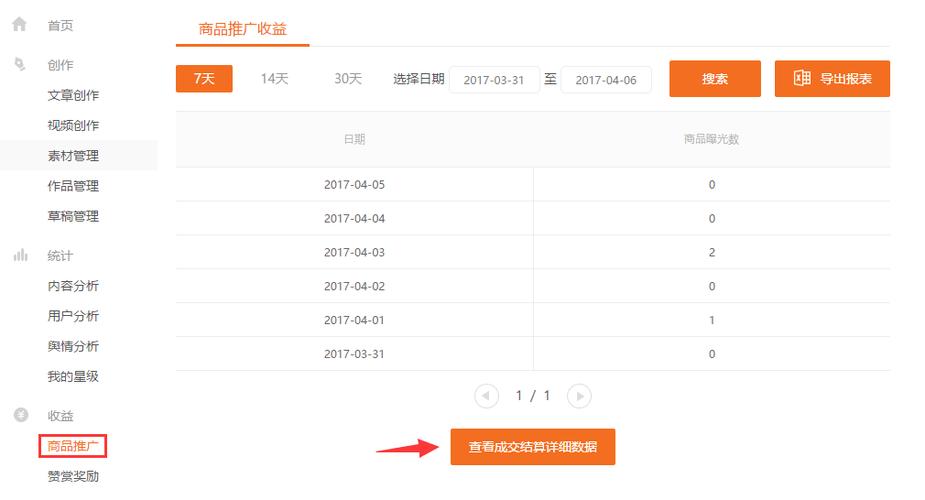Click the 商品曝光数 column header

coord(711,139)
